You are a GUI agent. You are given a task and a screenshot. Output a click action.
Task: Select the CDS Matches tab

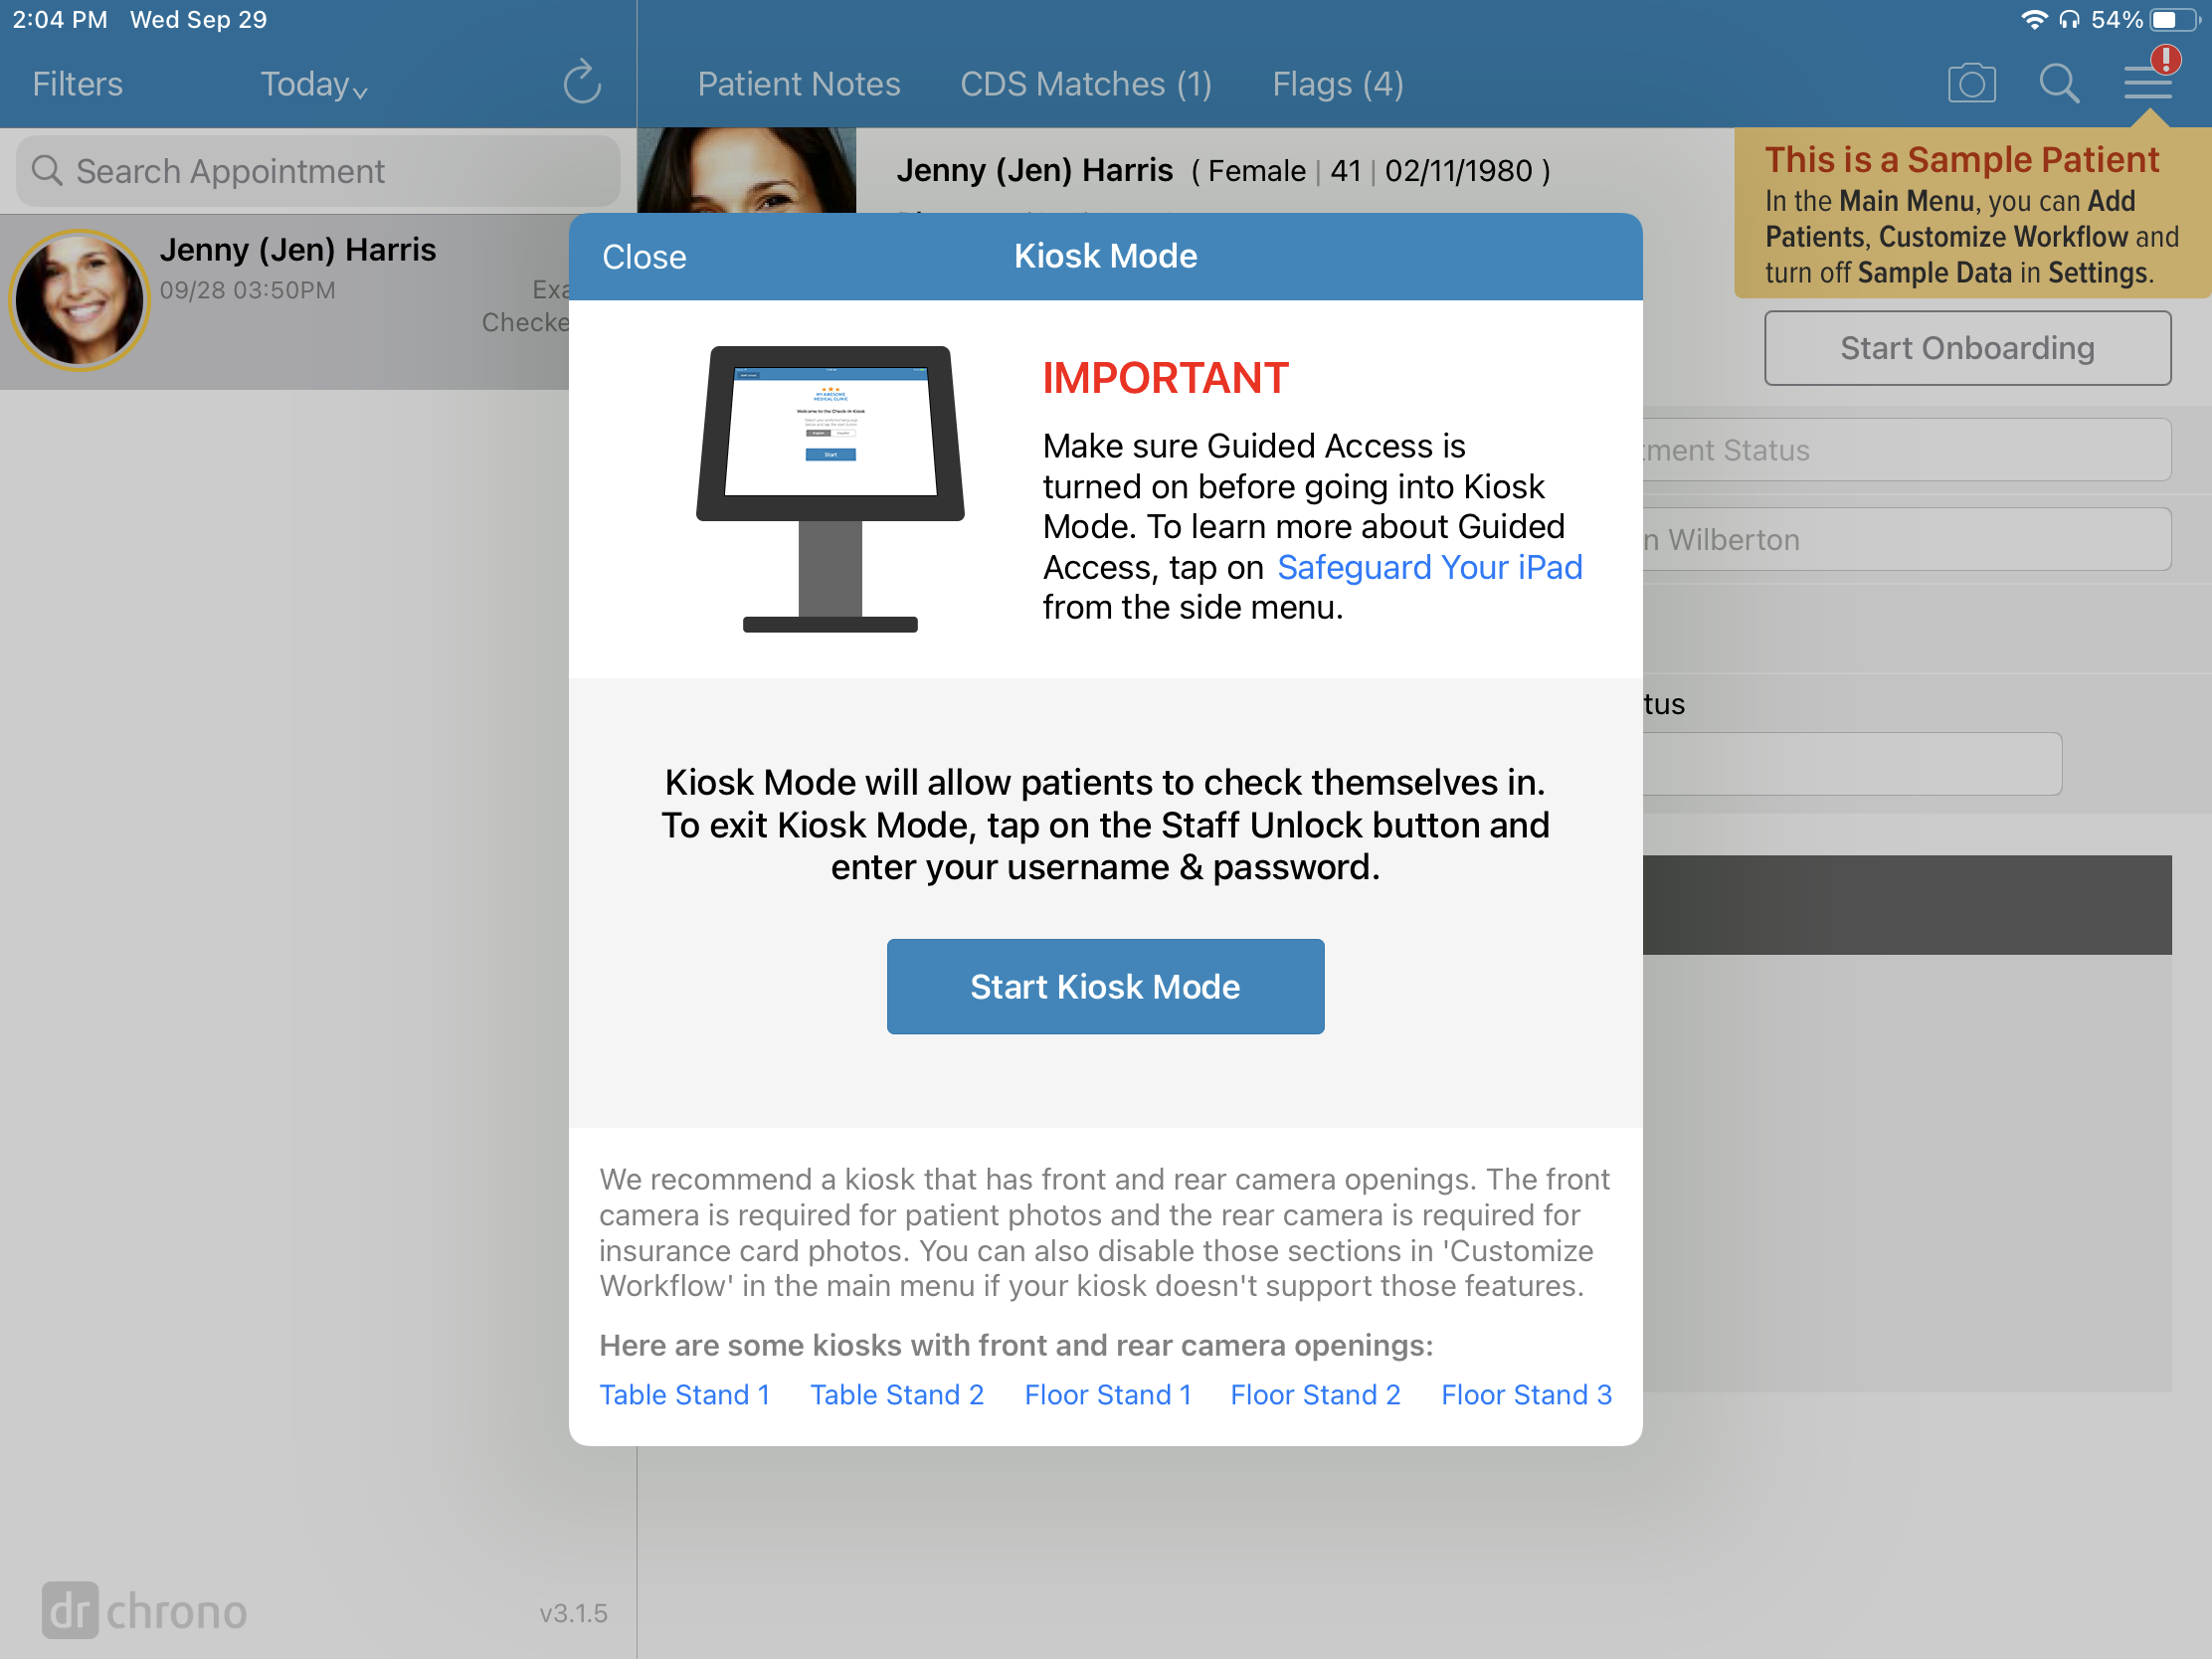(x=1085, y=82)
